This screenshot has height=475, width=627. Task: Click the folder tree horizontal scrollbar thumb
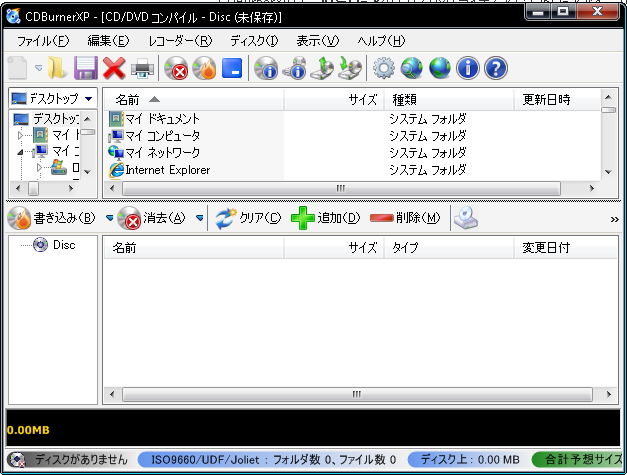34,188
